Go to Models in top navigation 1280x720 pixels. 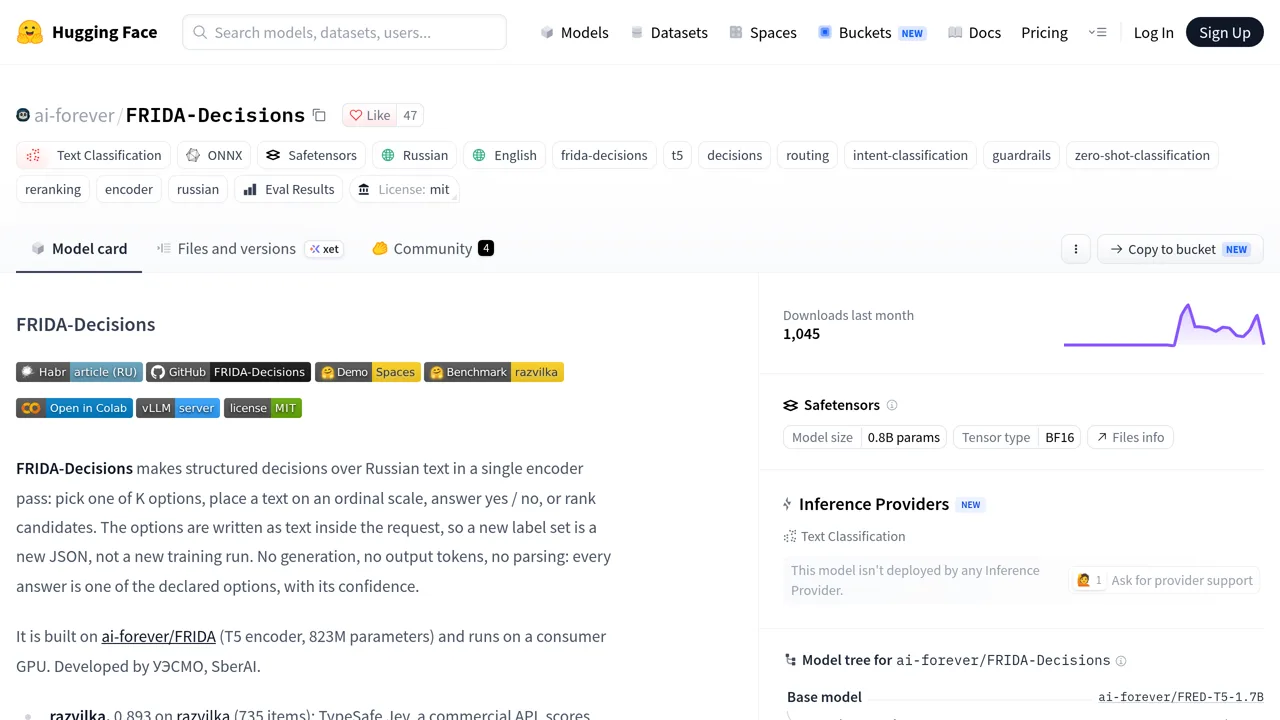coord(574,32)
